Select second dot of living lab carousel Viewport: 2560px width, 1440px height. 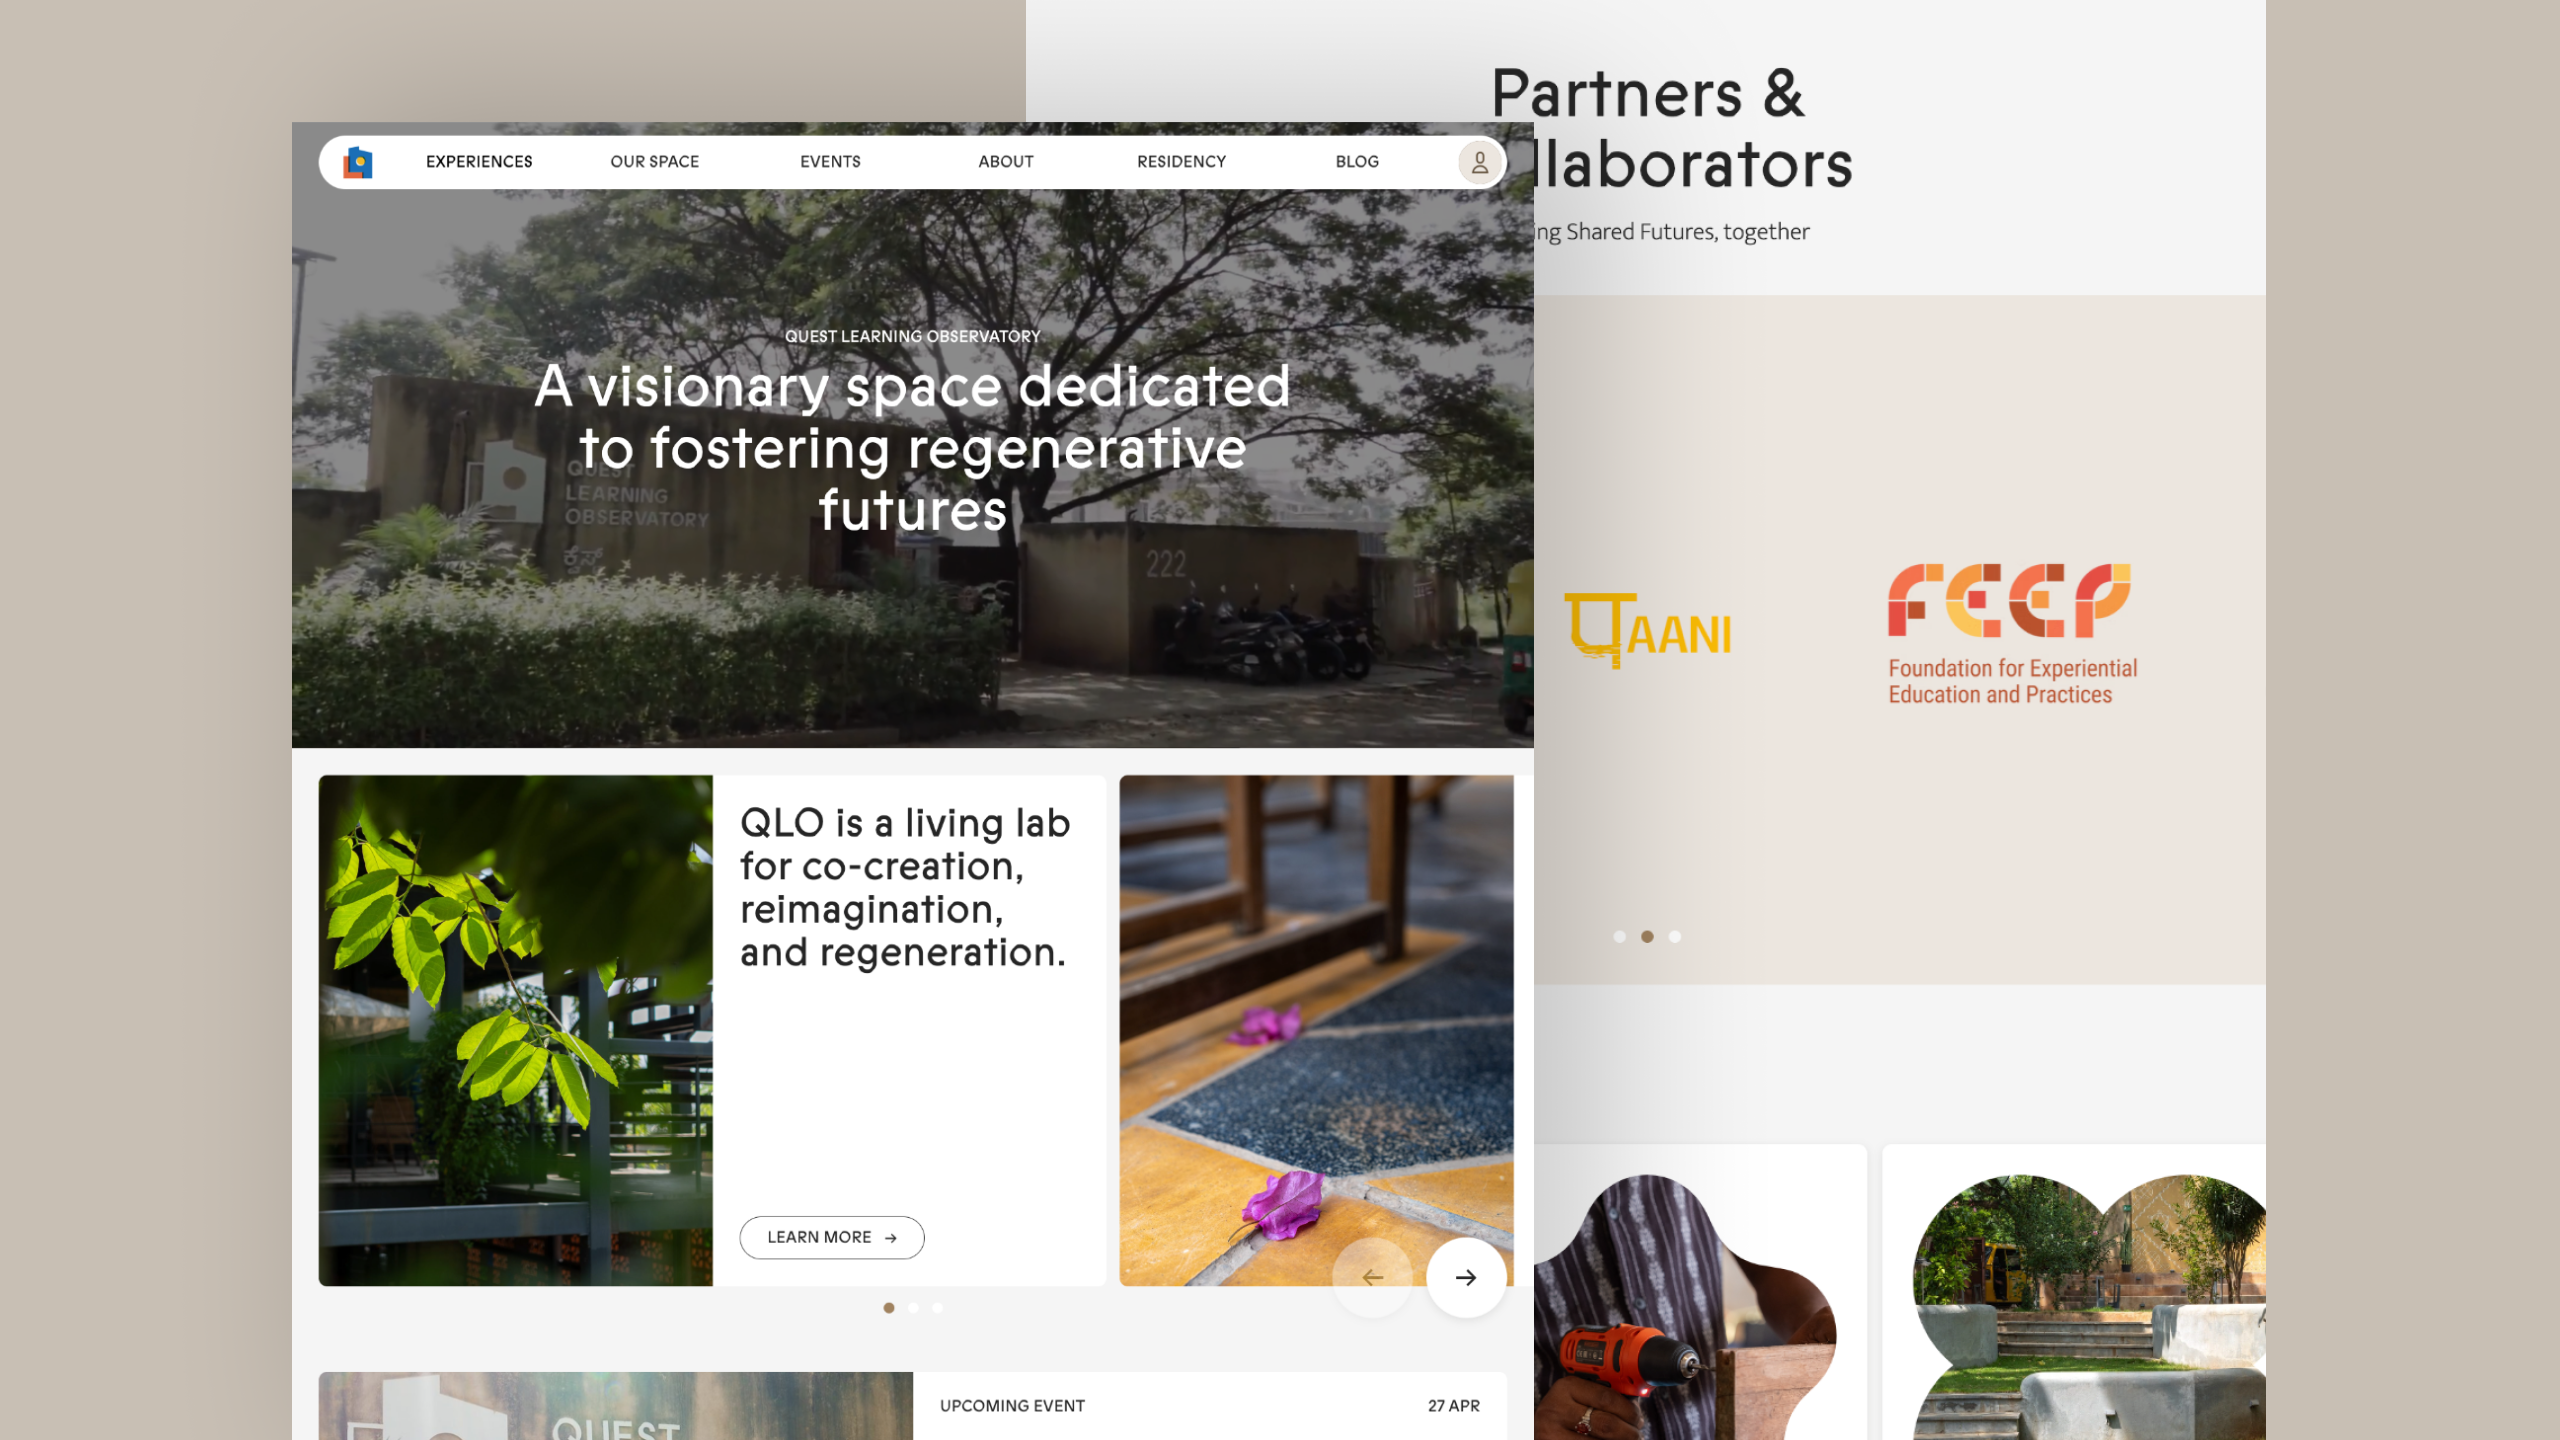coord(913,1308)
